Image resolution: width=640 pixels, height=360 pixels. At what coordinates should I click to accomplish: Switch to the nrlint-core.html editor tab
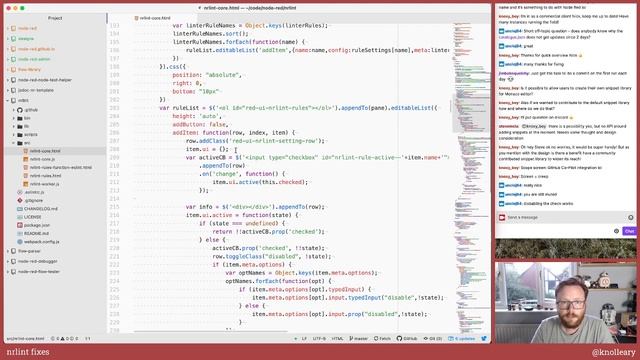click(153, 18)
